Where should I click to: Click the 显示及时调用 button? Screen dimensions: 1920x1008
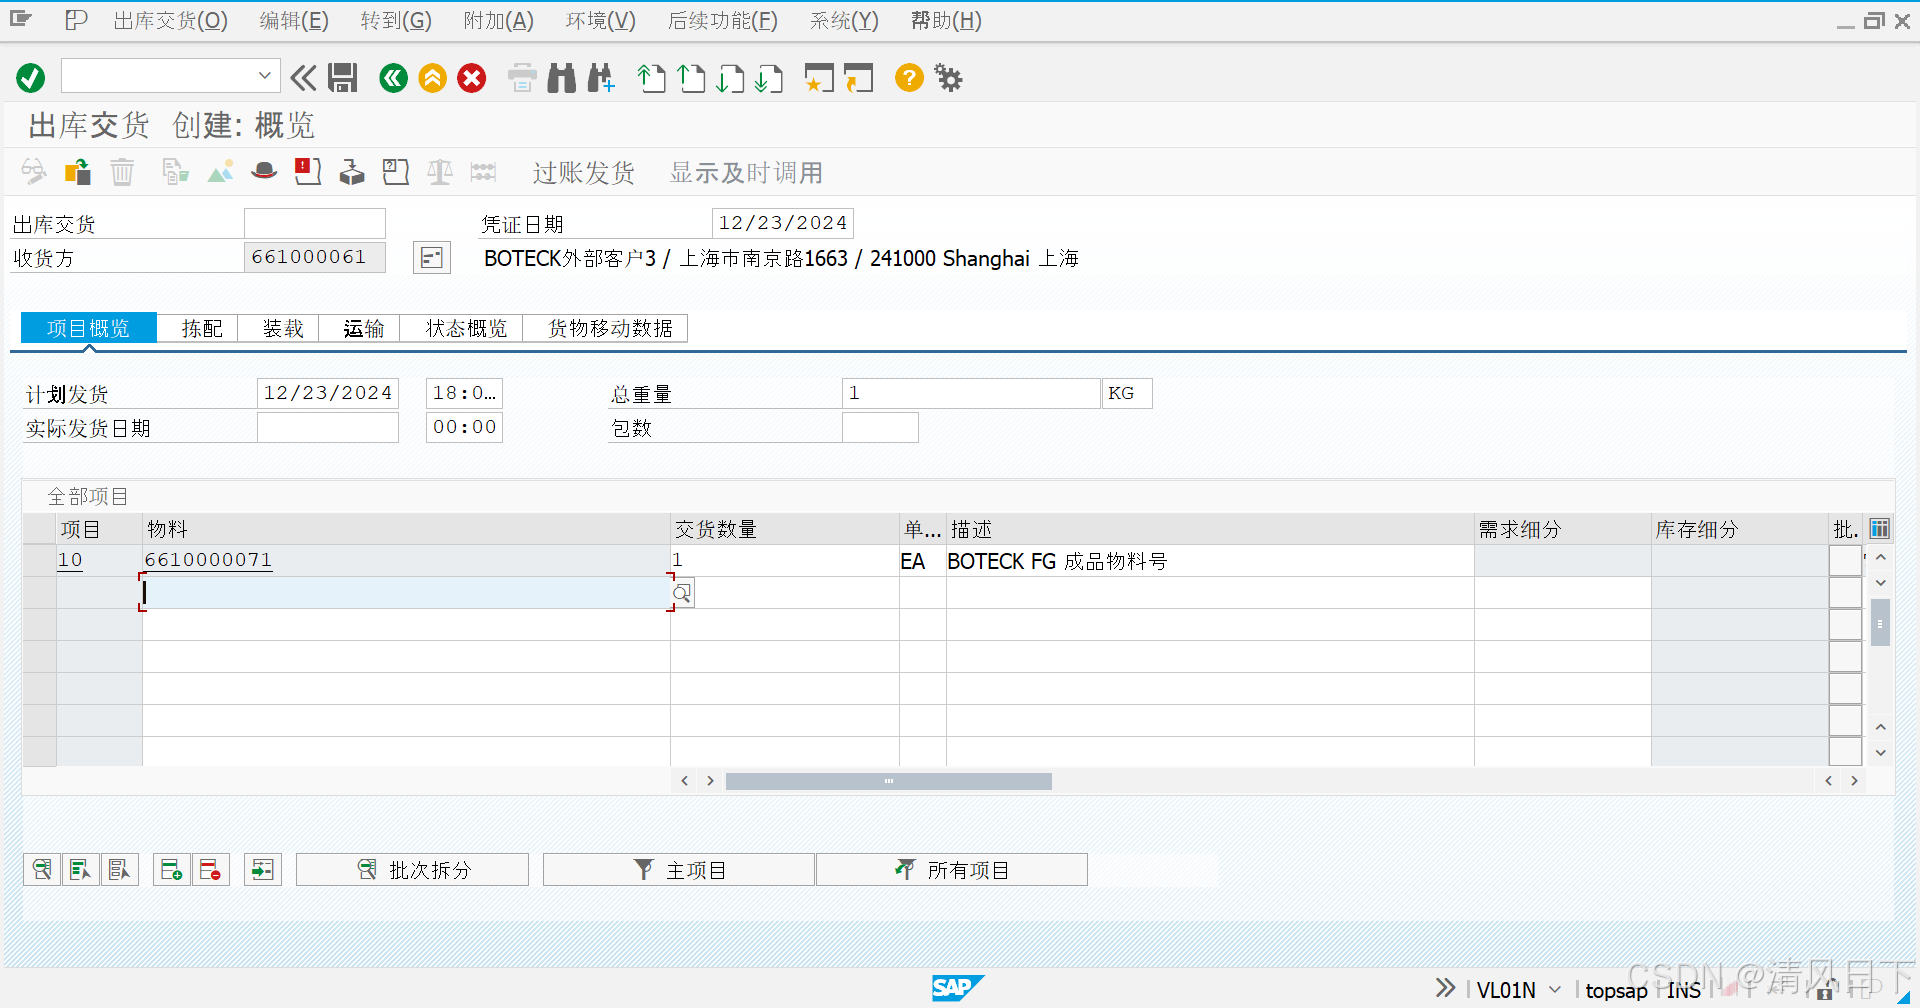[746, 173]
